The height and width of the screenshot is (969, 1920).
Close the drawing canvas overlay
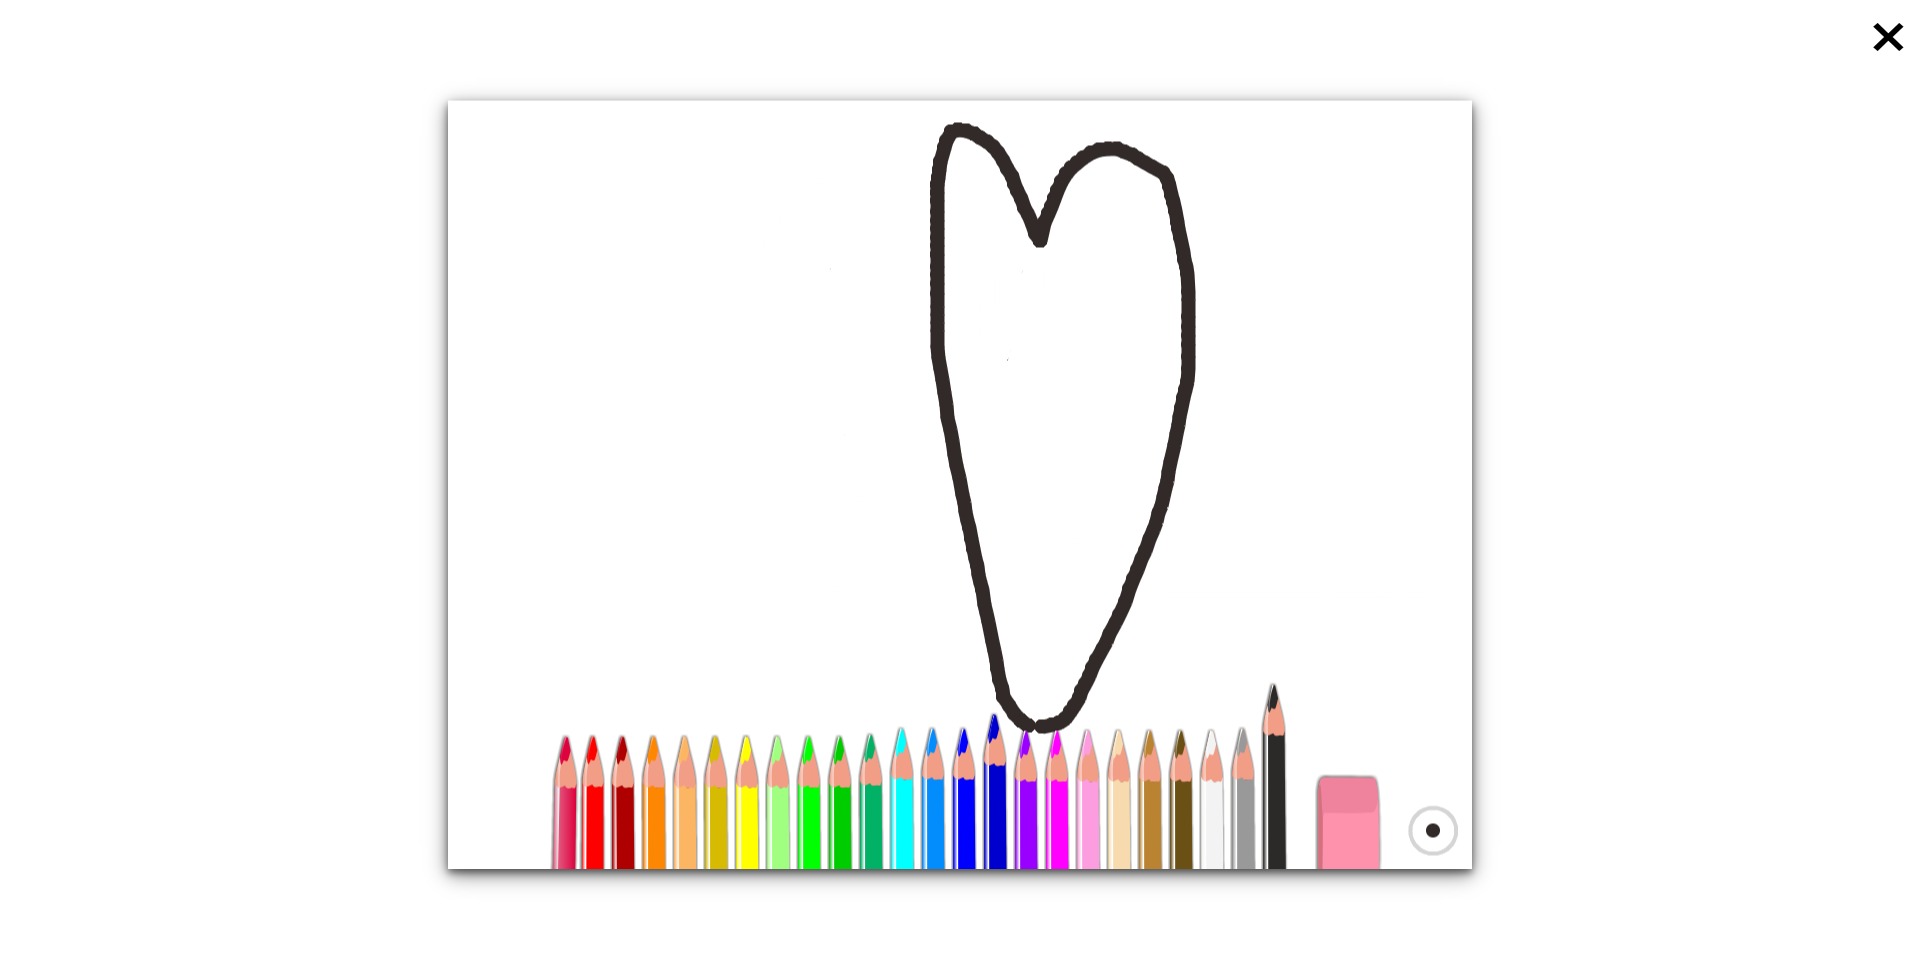pos(1888,37)
